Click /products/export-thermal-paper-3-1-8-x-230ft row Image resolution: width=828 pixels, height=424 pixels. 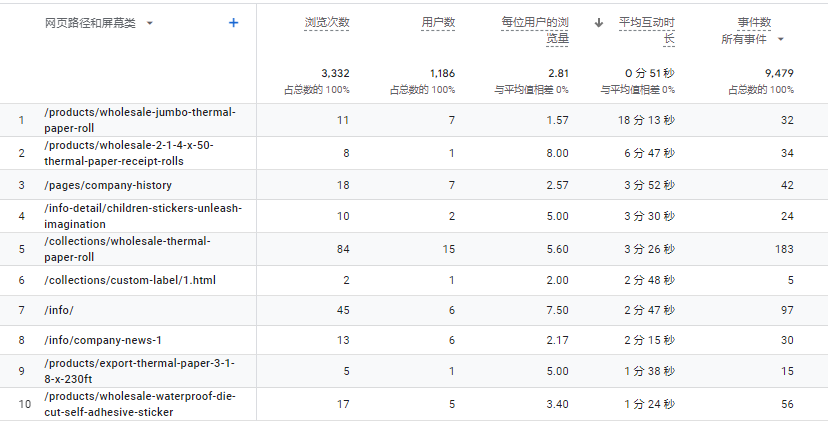[139, 370]
